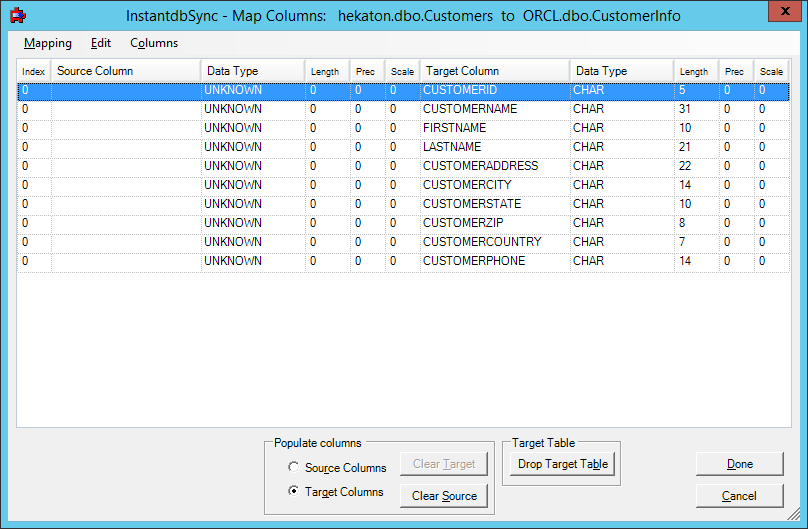
Task: Open the Columns menu
Action: [x=154, y=43]
